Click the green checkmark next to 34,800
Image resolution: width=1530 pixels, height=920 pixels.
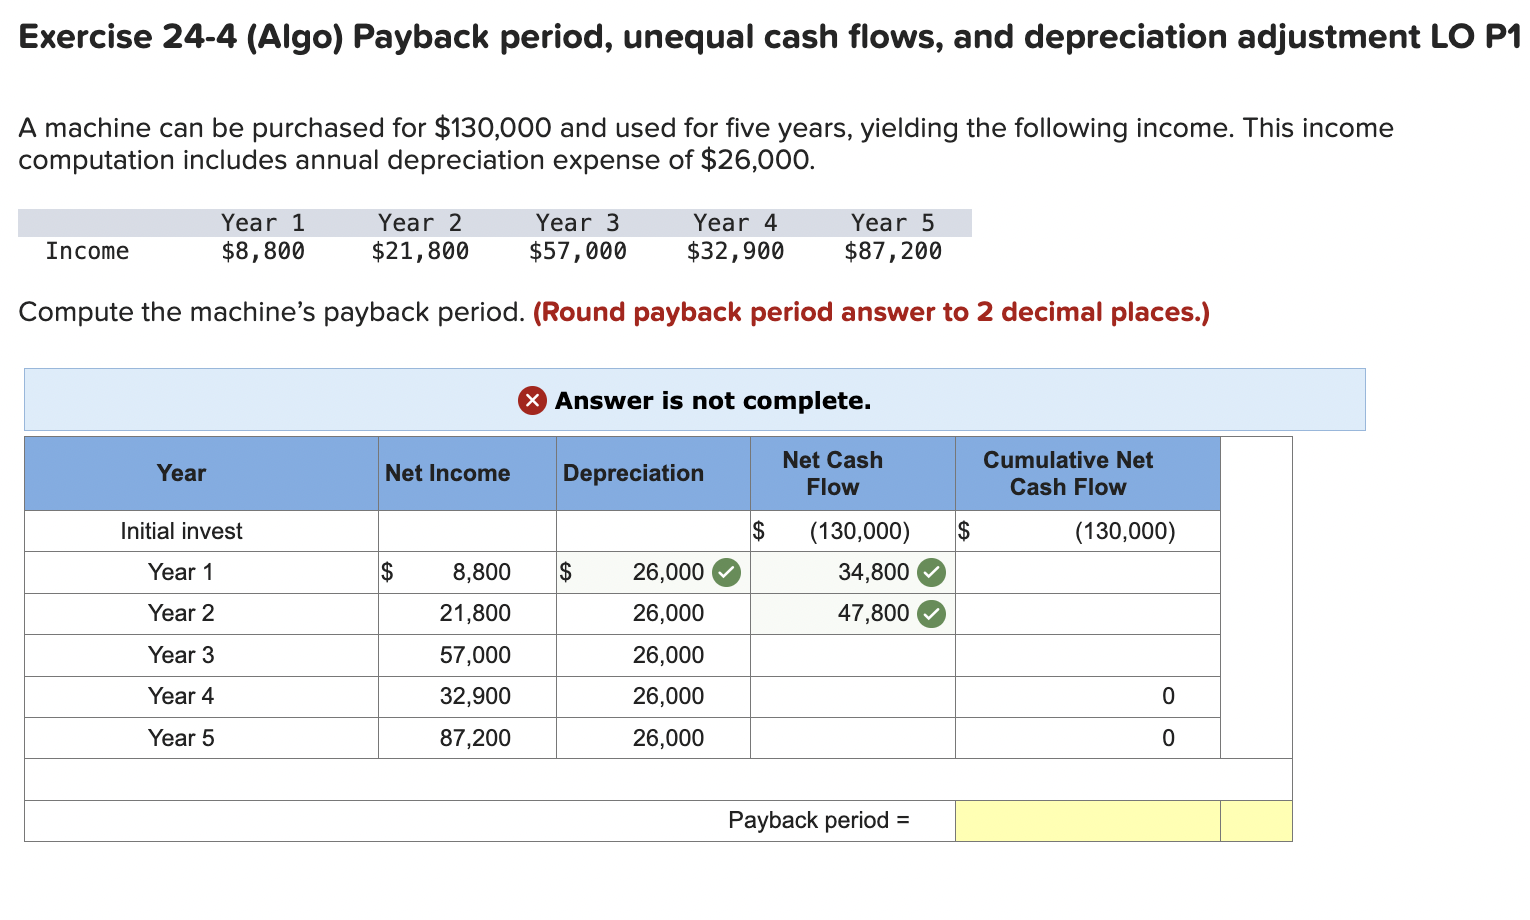click(931, 572)
